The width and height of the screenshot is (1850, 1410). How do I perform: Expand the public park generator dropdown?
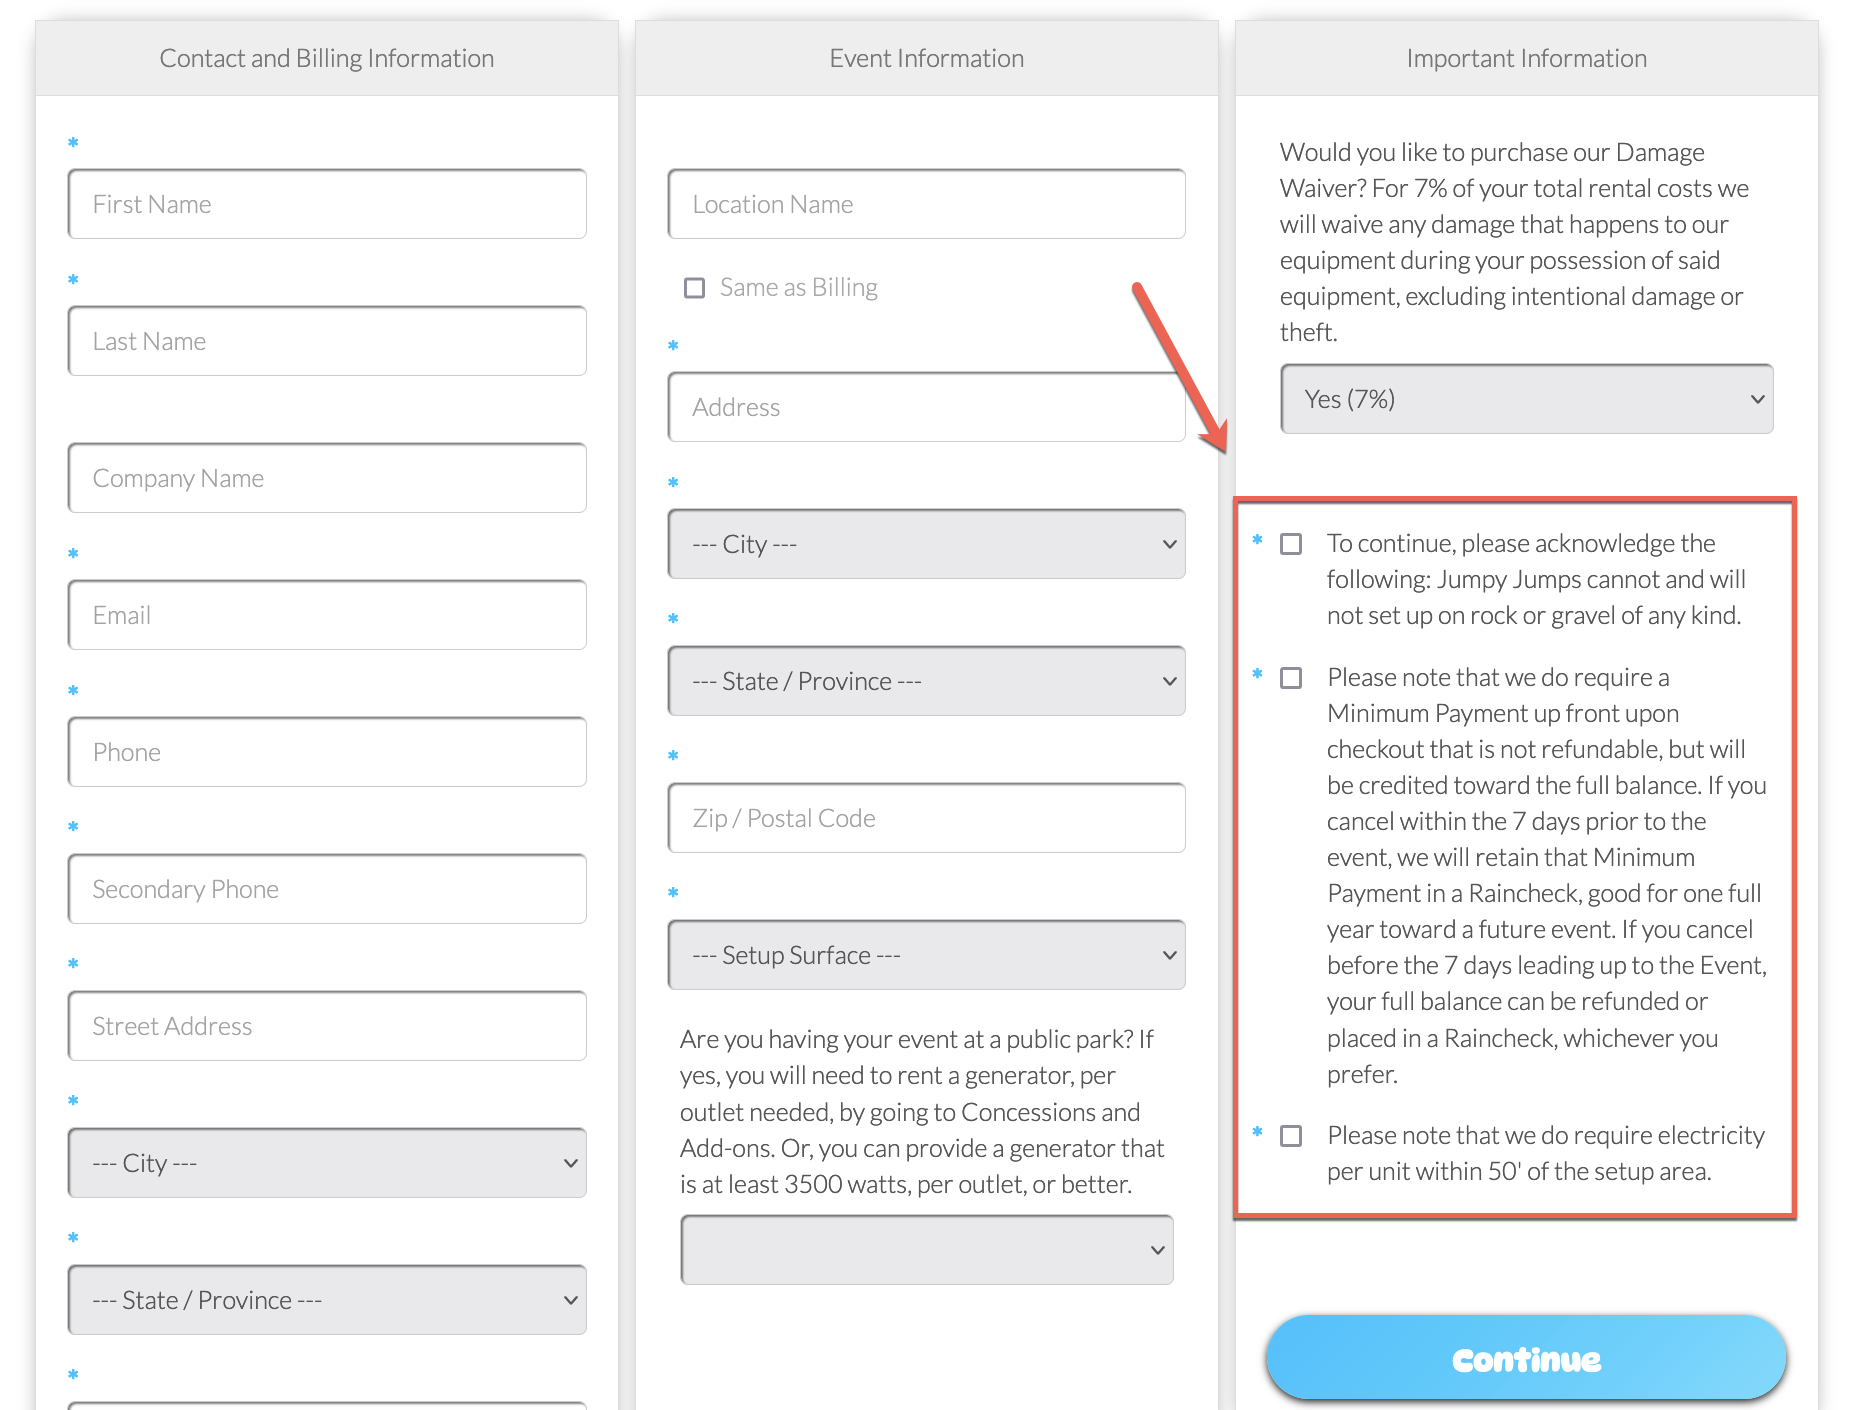[x=926, y=1250]
